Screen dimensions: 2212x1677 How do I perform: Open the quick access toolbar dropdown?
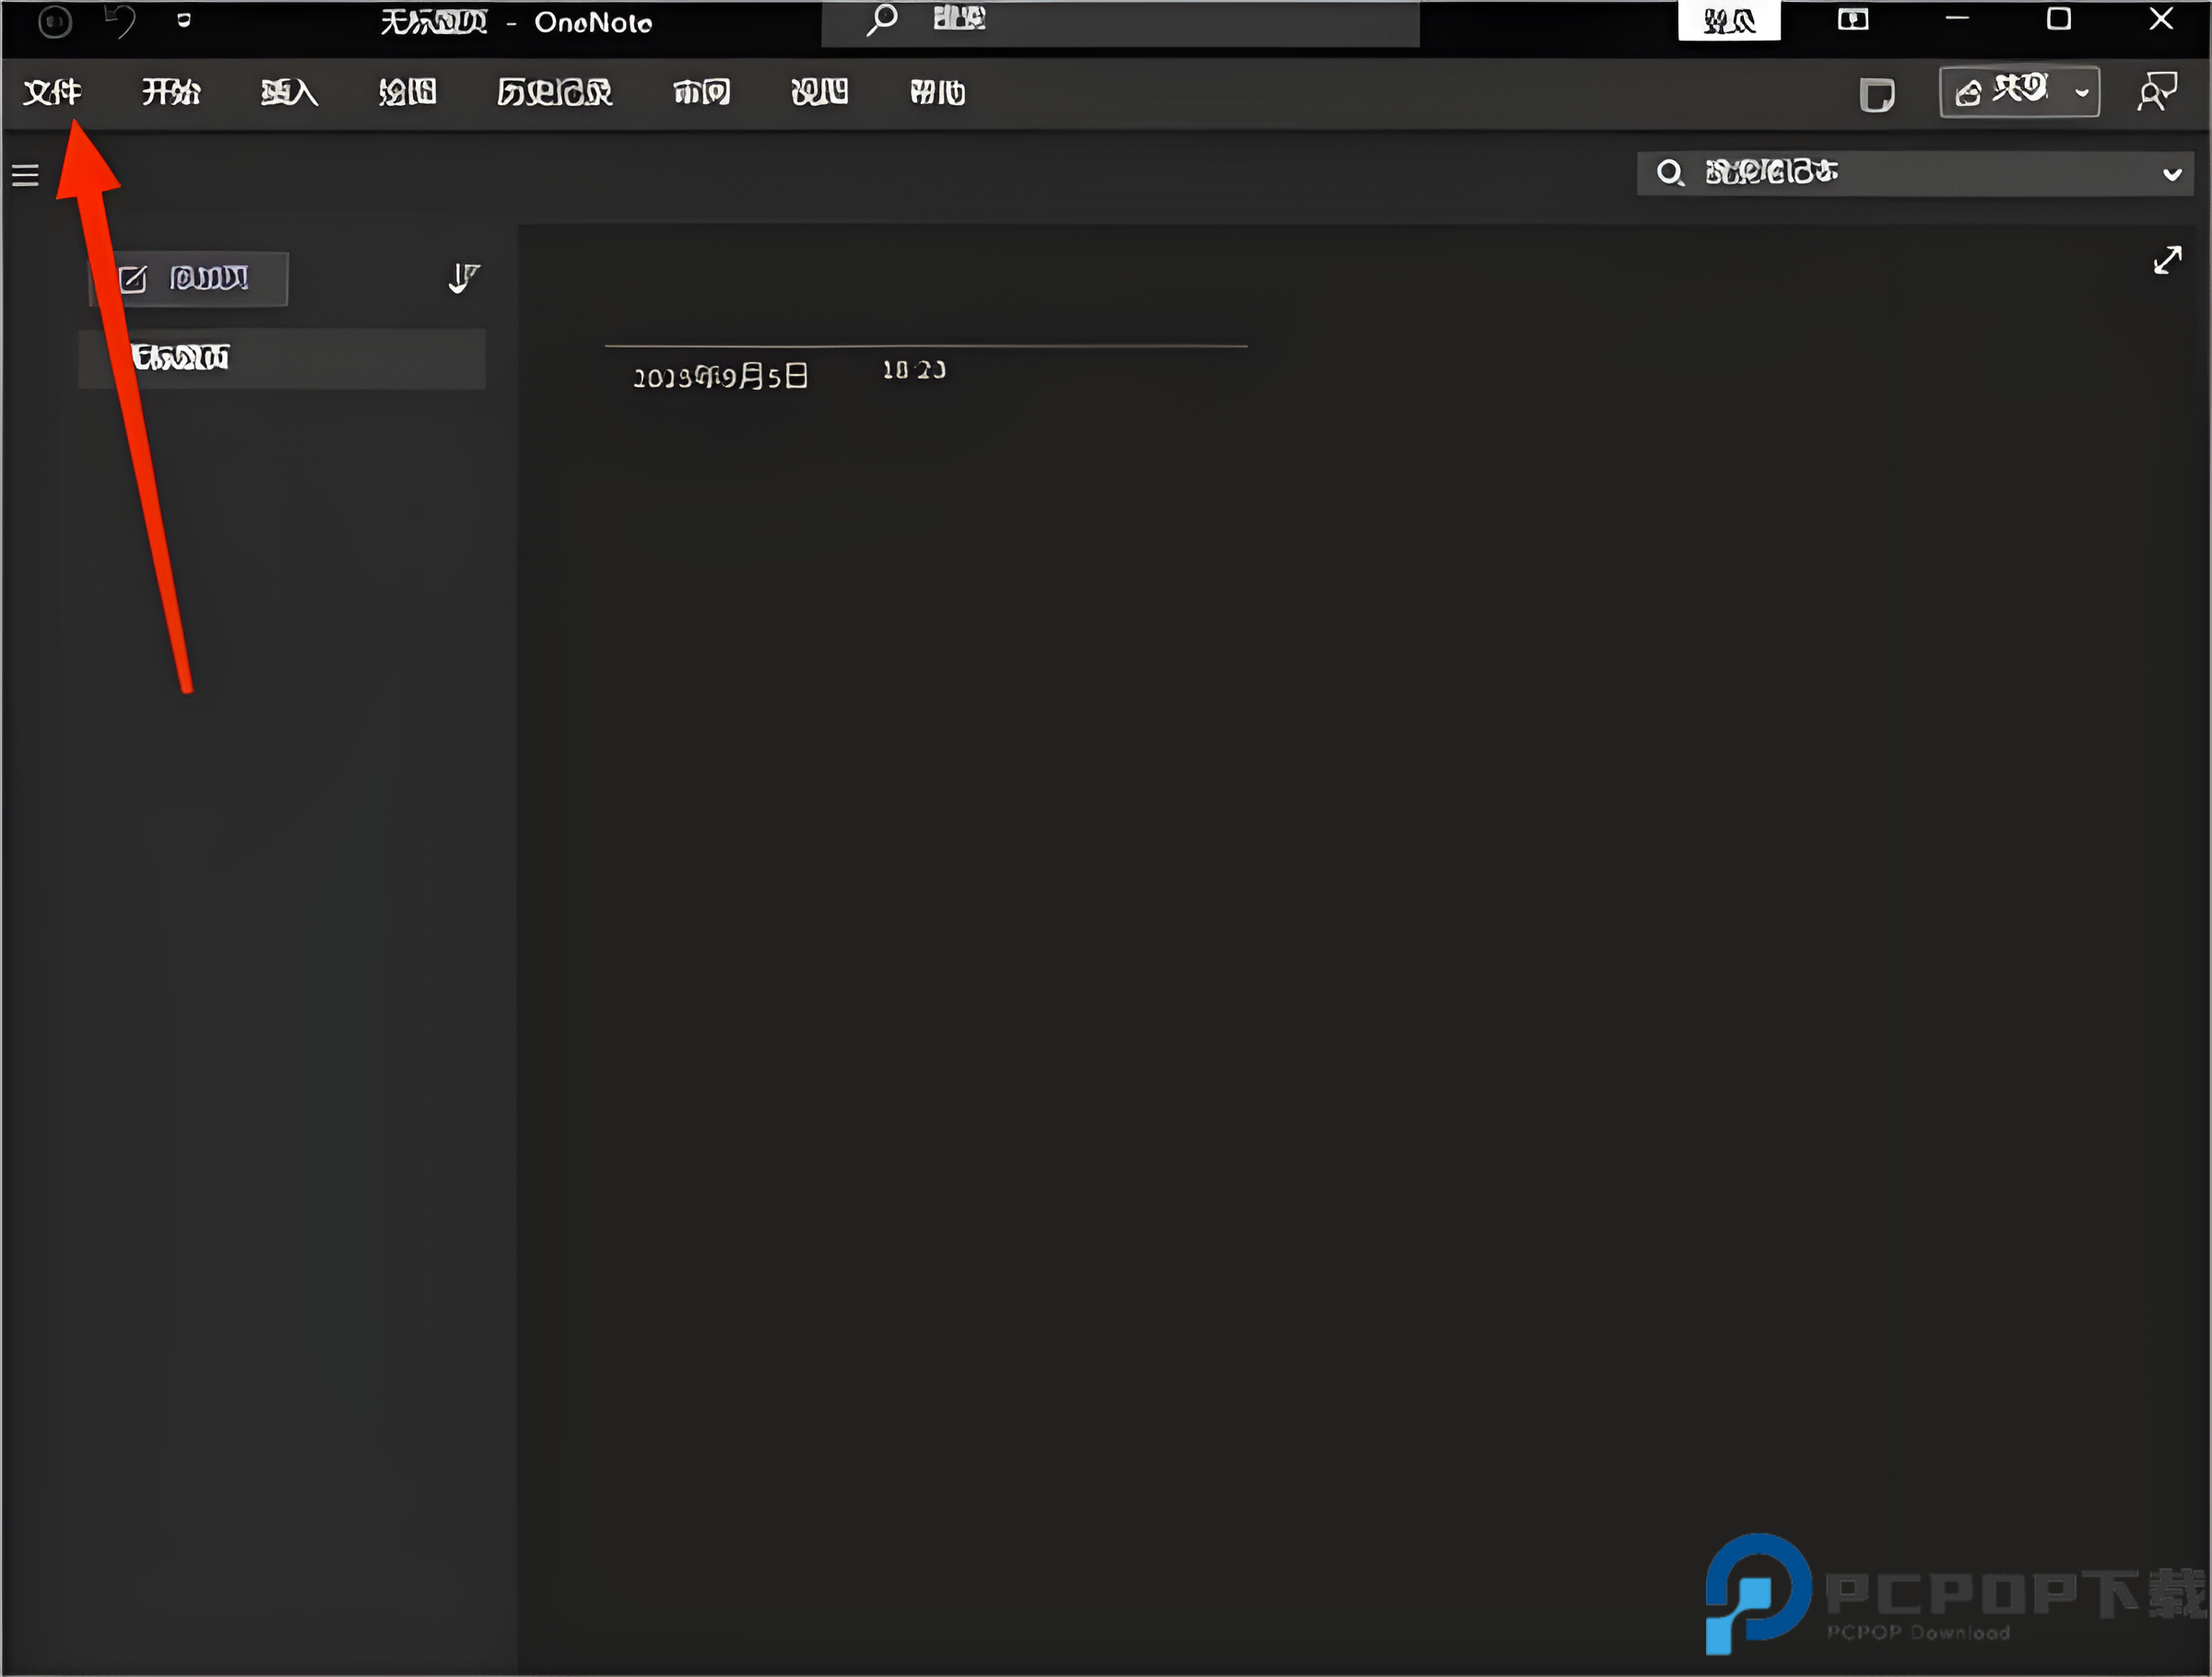click(183, 20)
